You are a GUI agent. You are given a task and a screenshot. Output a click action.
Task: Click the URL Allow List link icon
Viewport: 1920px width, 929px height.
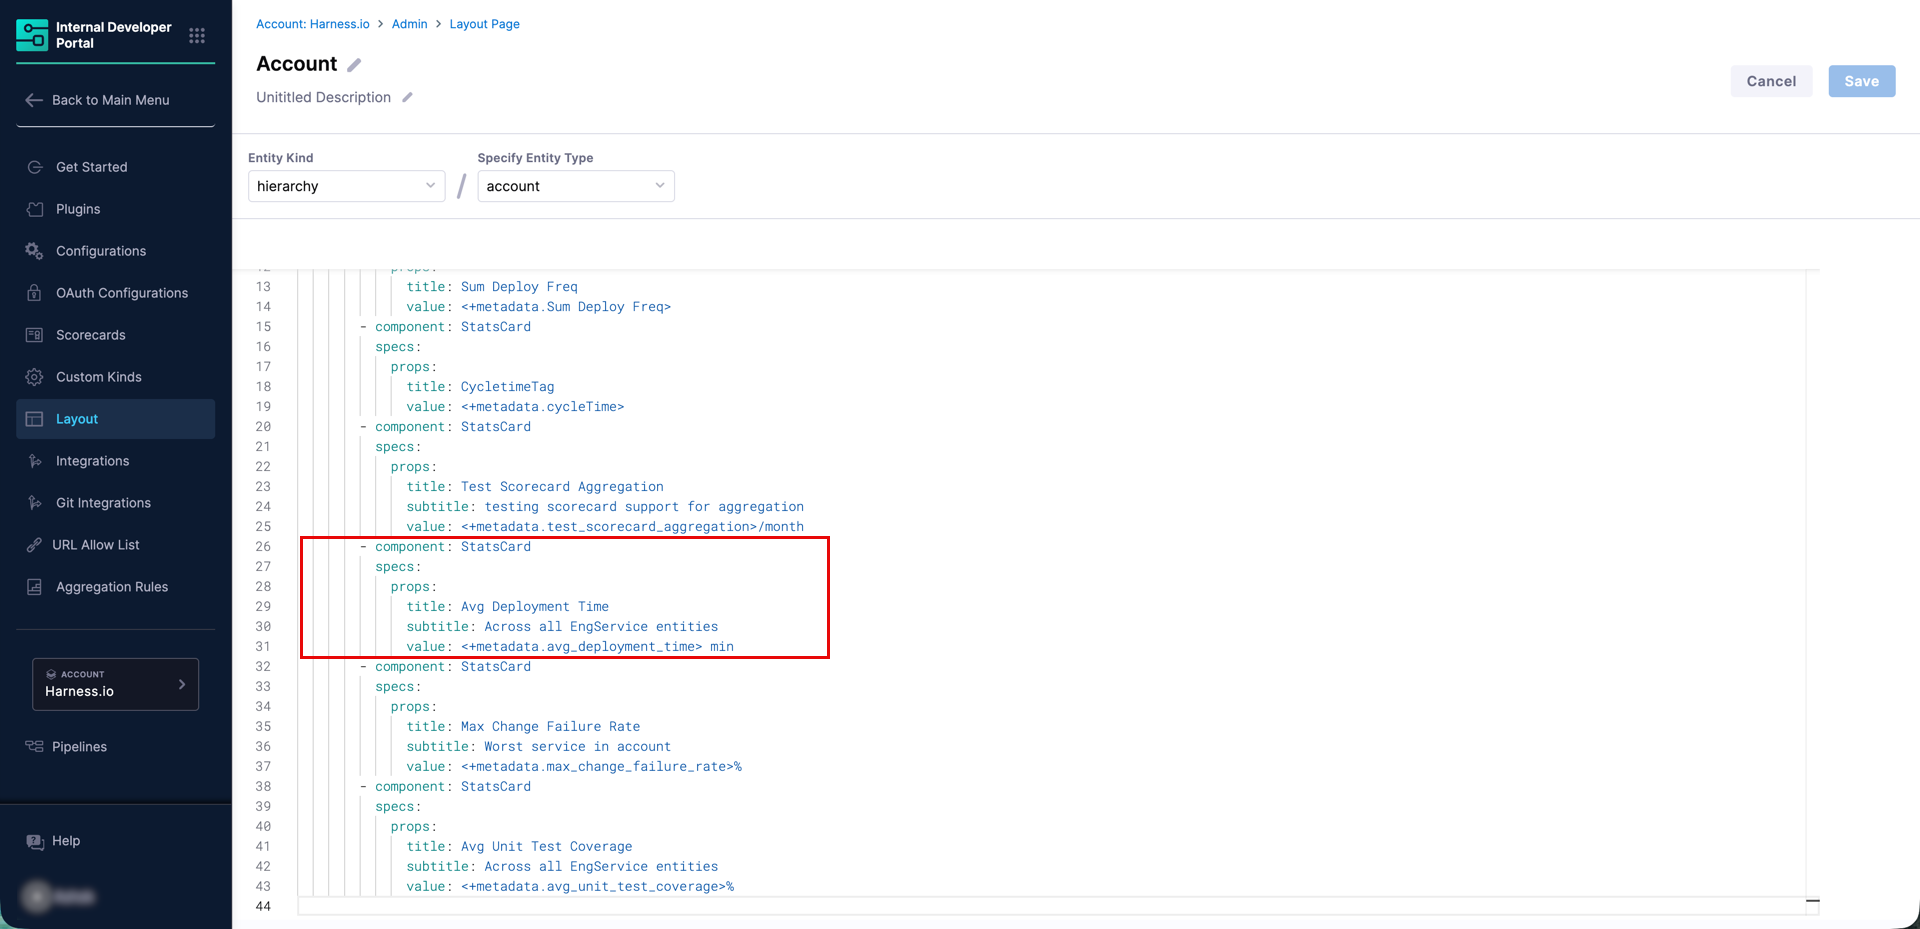(x=34, y=545)
